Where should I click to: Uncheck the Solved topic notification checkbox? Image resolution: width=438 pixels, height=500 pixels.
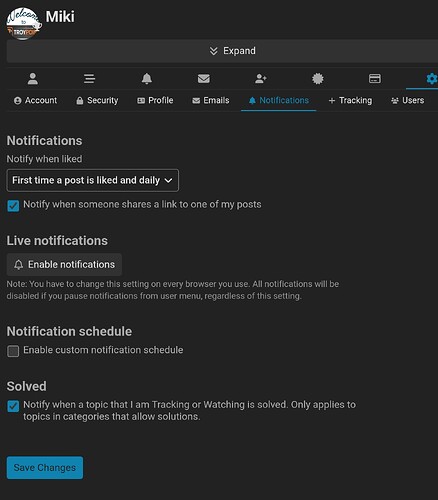click(13, 406)
